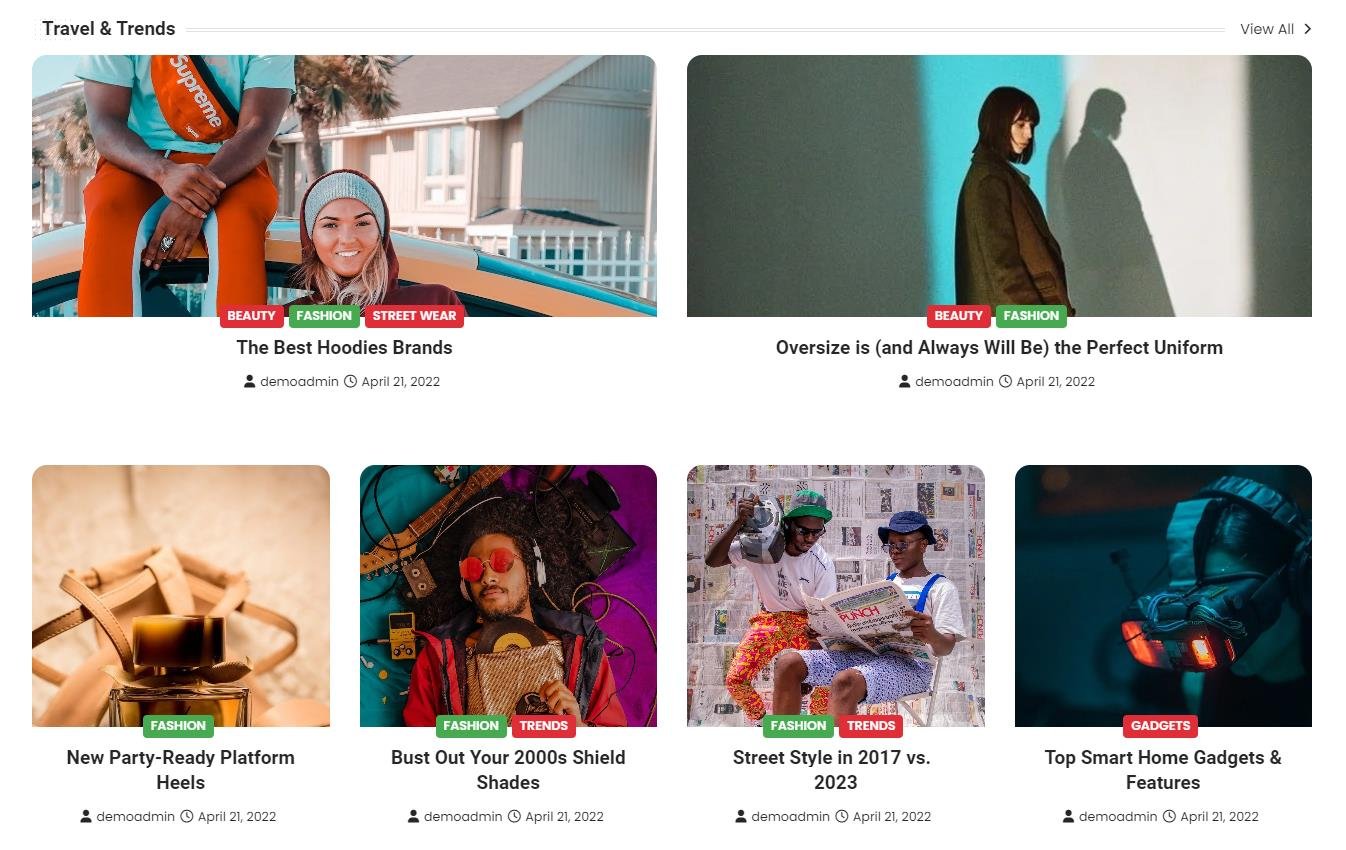The width and height of the screenshot is (1346, 850).
Task: Click clock icon under Bust Out 2000s Shield Shades
Action: click(514, 816)
